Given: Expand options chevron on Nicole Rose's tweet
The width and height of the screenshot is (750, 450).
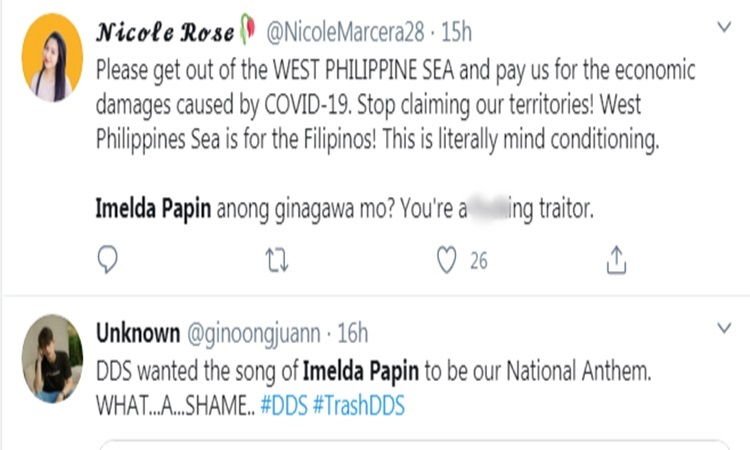Looking at the screenshot, I should (x=725, y=30).
